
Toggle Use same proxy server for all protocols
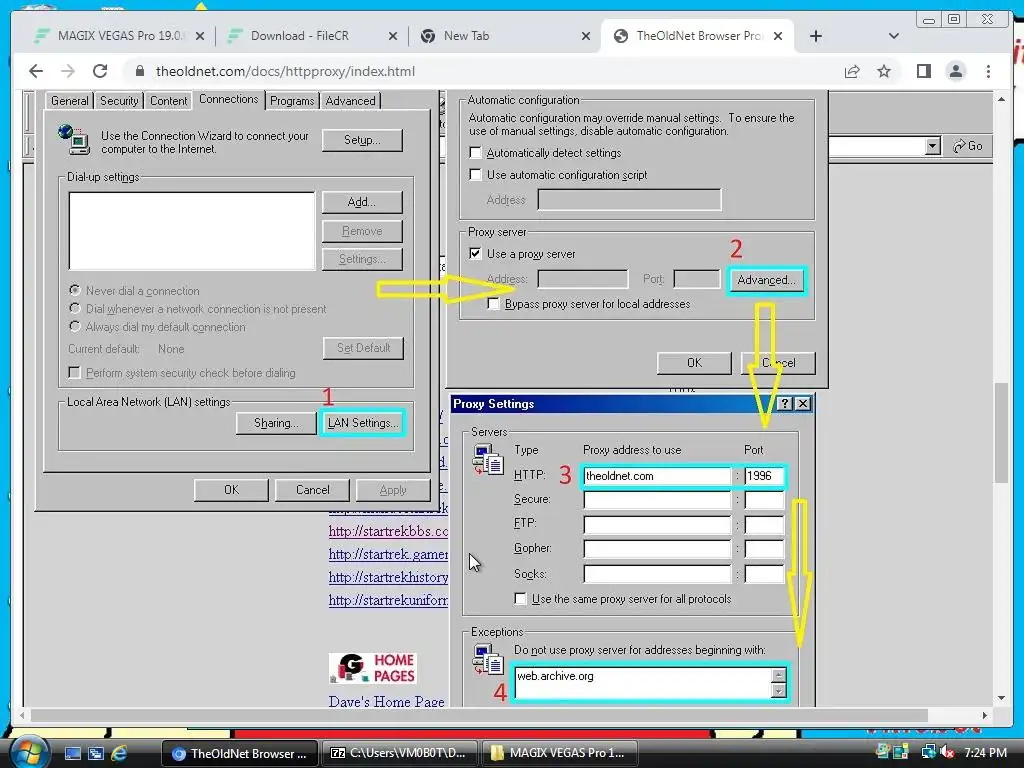coord(520,598)
